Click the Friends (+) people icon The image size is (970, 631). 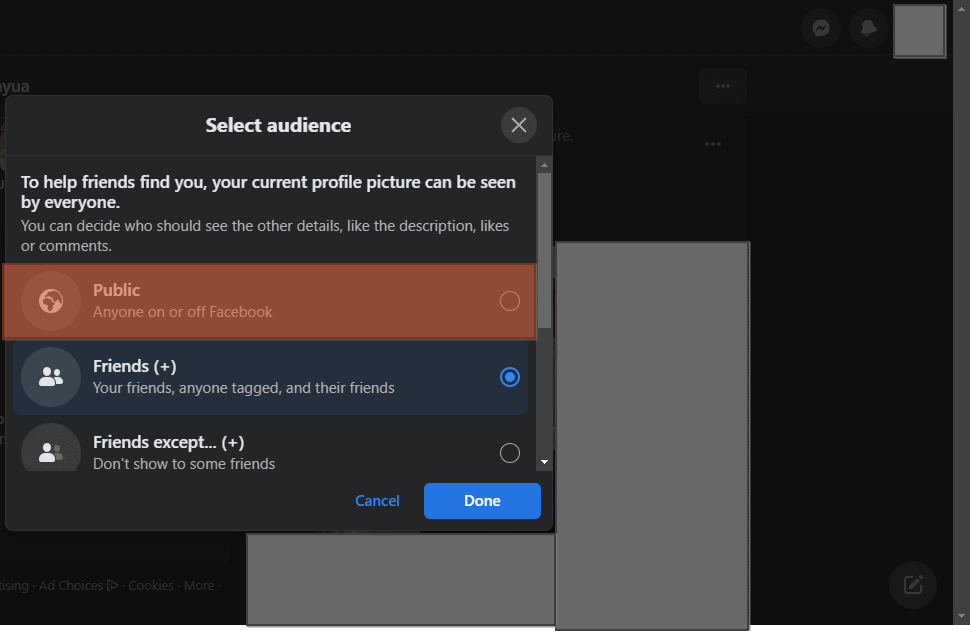[x=51, y=377]
